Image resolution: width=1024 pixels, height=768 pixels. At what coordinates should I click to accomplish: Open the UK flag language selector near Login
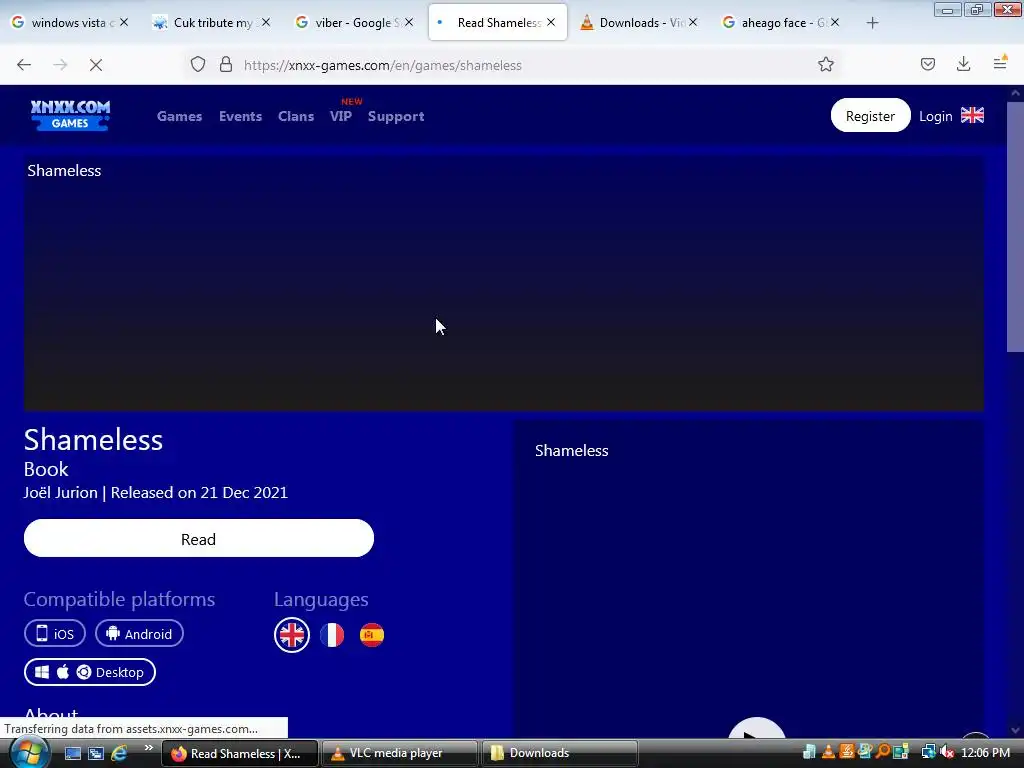[972, 116]
